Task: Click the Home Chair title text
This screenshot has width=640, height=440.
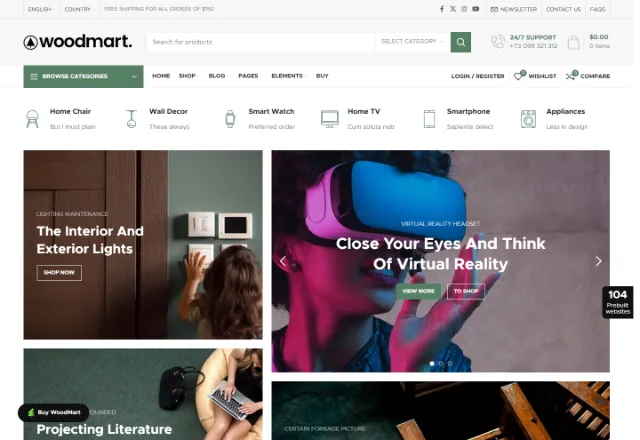Action: click(70, 111)
